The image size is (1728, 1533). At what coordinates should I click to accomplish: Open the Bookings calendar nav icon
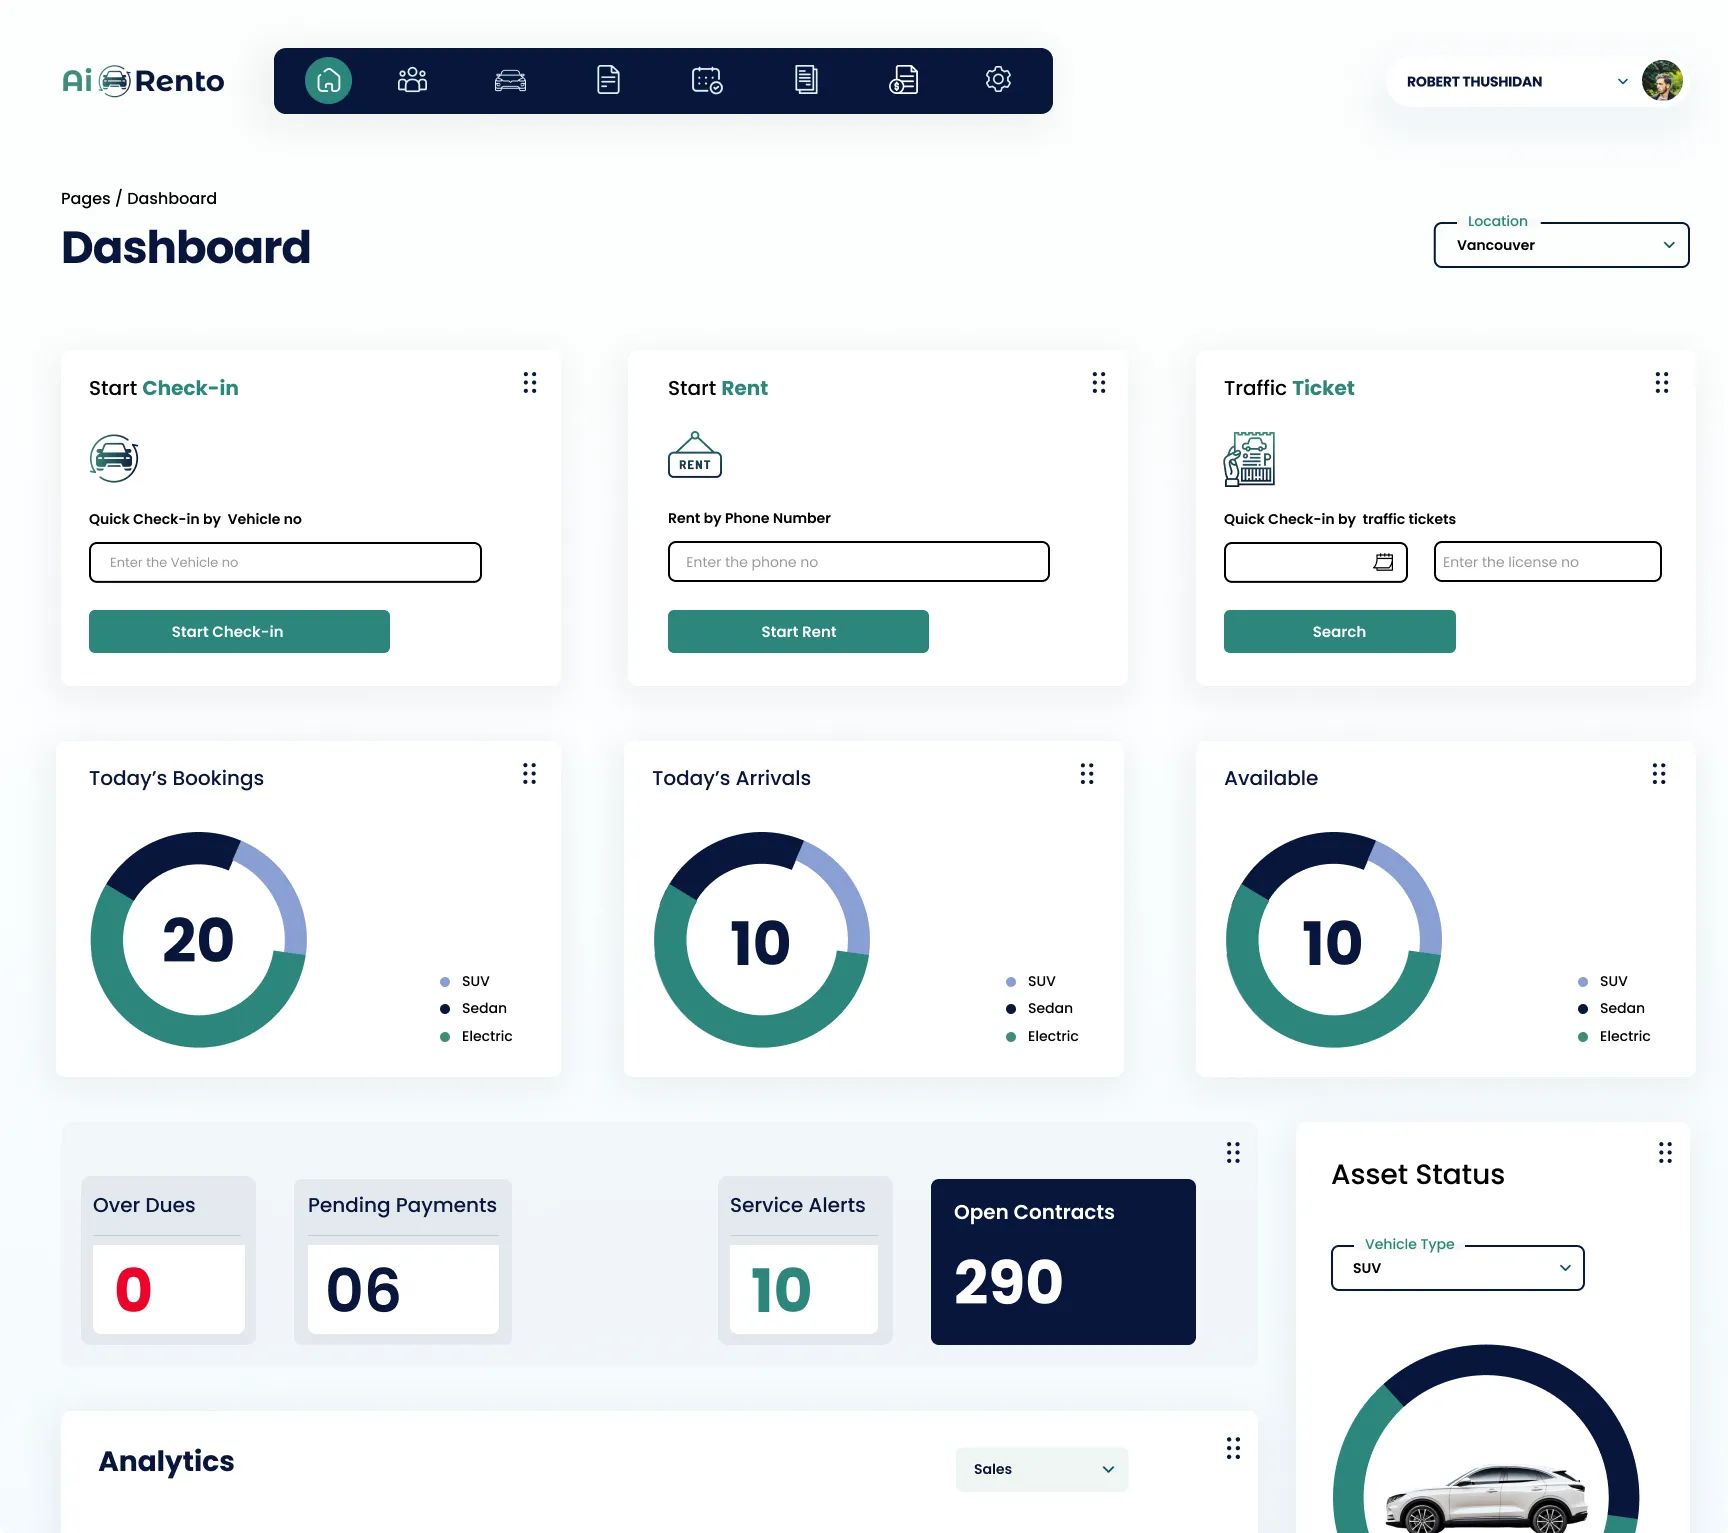(707, 80)
